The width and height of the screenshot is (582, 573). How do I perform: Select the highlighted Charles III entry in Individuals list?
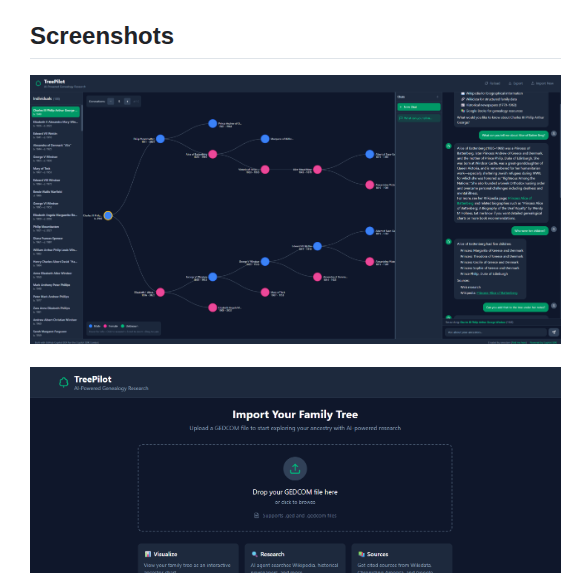pyautogui.click(x=56, y=112)
